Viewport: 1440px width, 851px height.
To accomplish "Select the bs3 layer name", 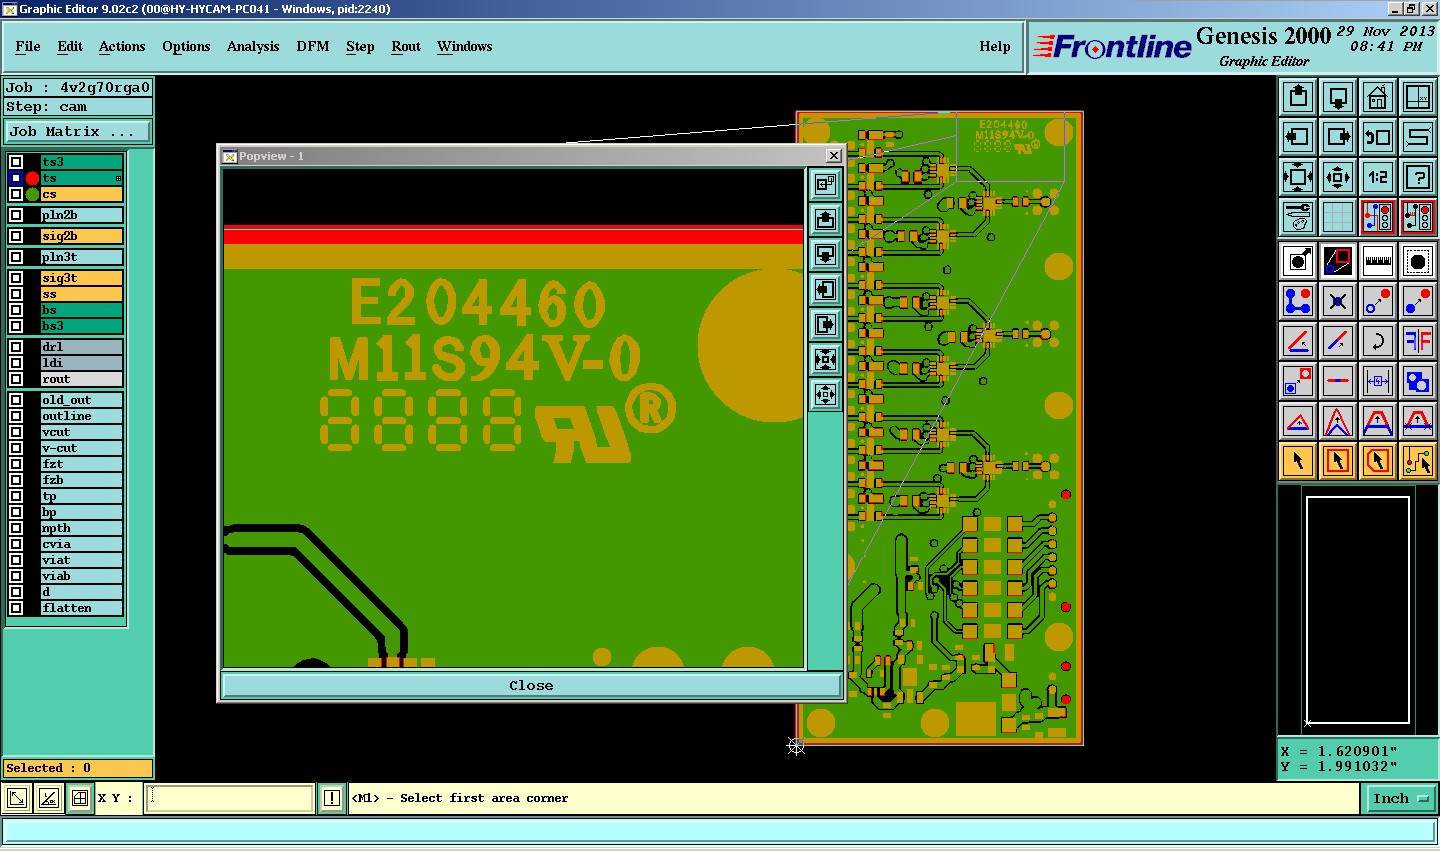I will (81, 326).
